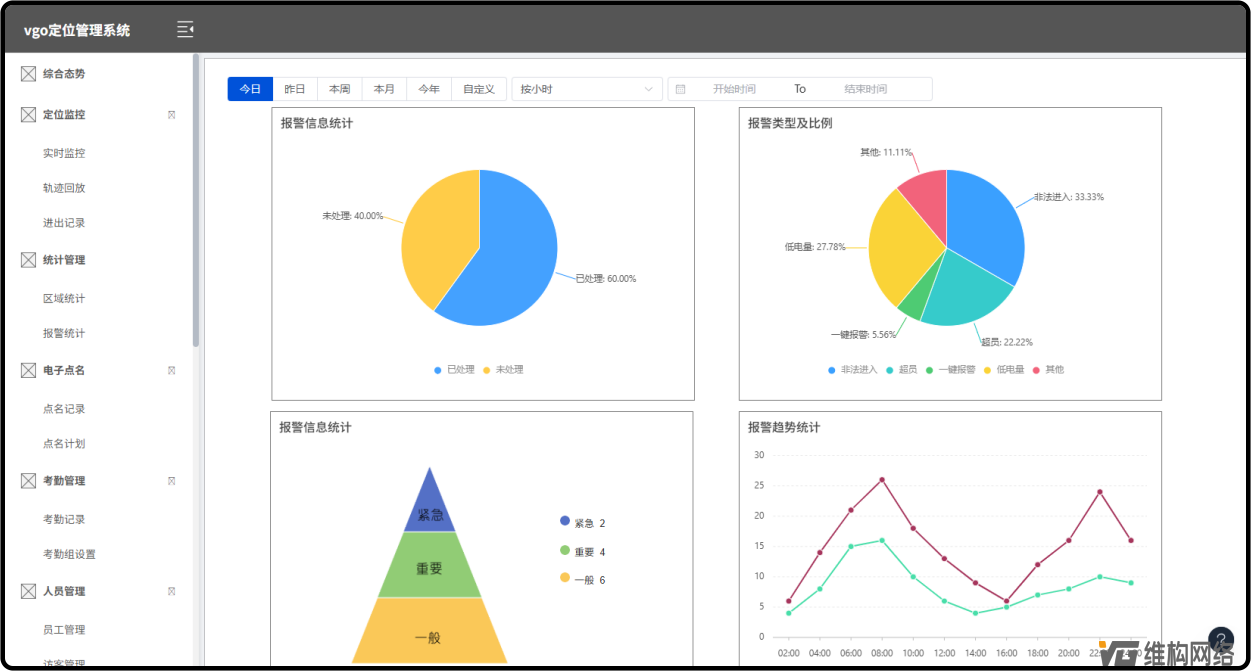Image resolution: width=1251 pixels, height=671 pixels.
Task: Toggle 非法进入 legend item visibility
Action: [852, 370]
